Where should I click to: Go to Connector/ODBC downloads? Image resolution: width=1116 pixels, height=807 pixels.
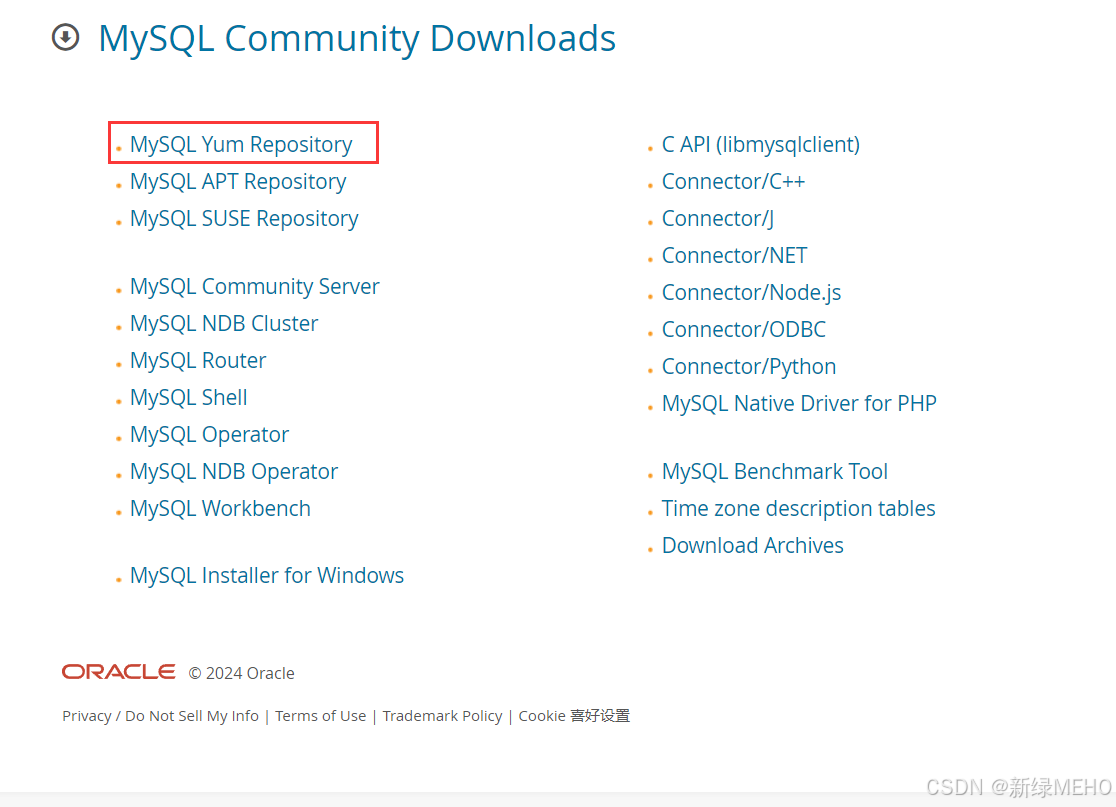tap(744, 329)
